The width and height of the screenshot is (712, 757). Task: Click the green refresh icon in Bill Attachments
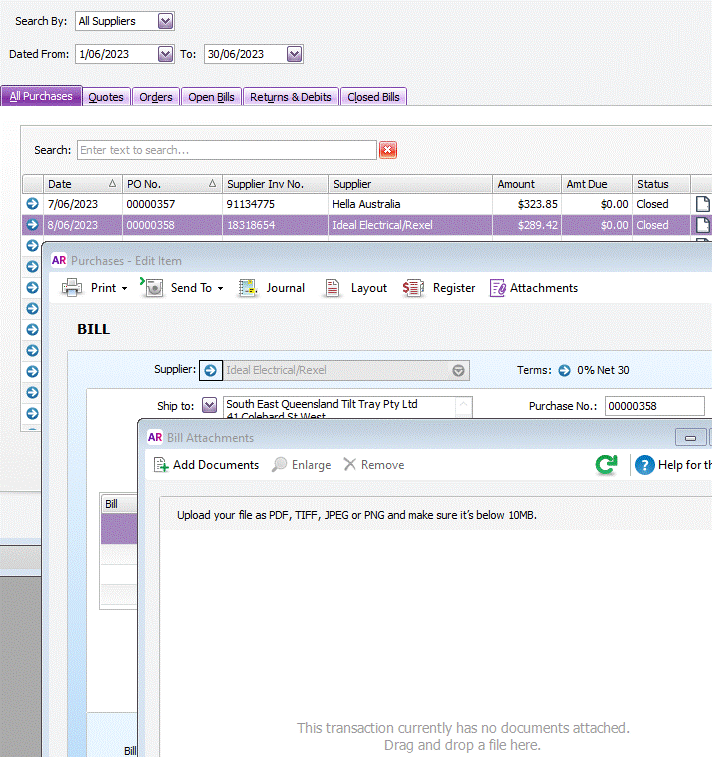point(606,465)
